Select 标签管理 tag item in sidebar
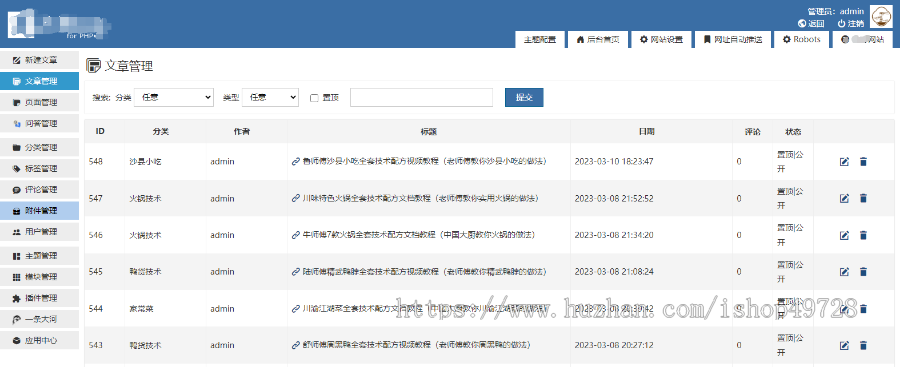The image size is (900, 367). (40, 169)
